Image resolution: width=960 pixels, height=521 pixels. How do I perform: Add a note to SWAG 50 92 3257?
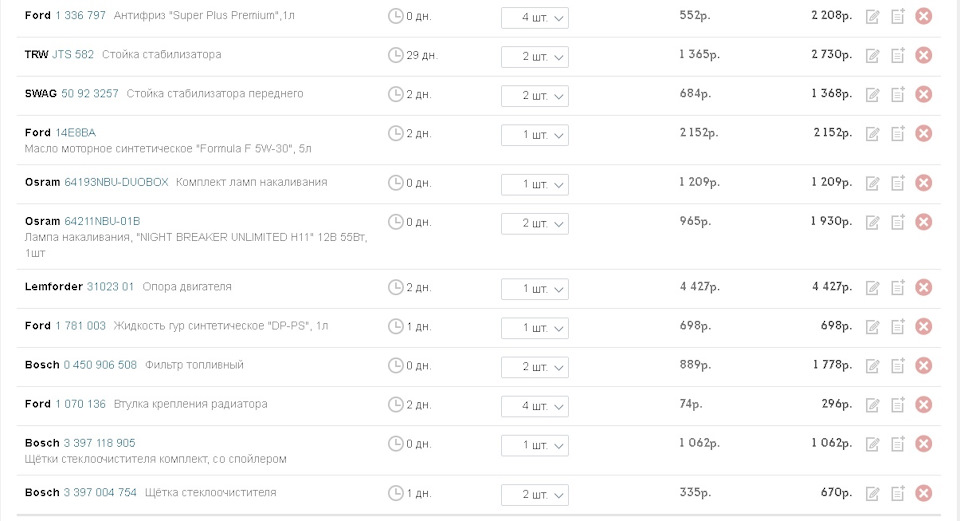pyautogui.click(x=898, y=94)
